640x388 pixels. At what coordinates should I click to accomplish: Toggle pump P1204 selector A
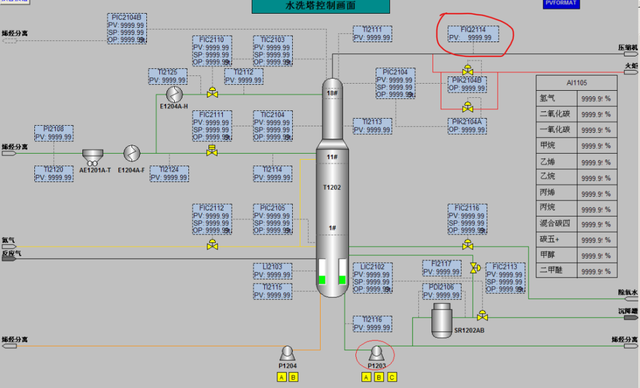(282, 377)
